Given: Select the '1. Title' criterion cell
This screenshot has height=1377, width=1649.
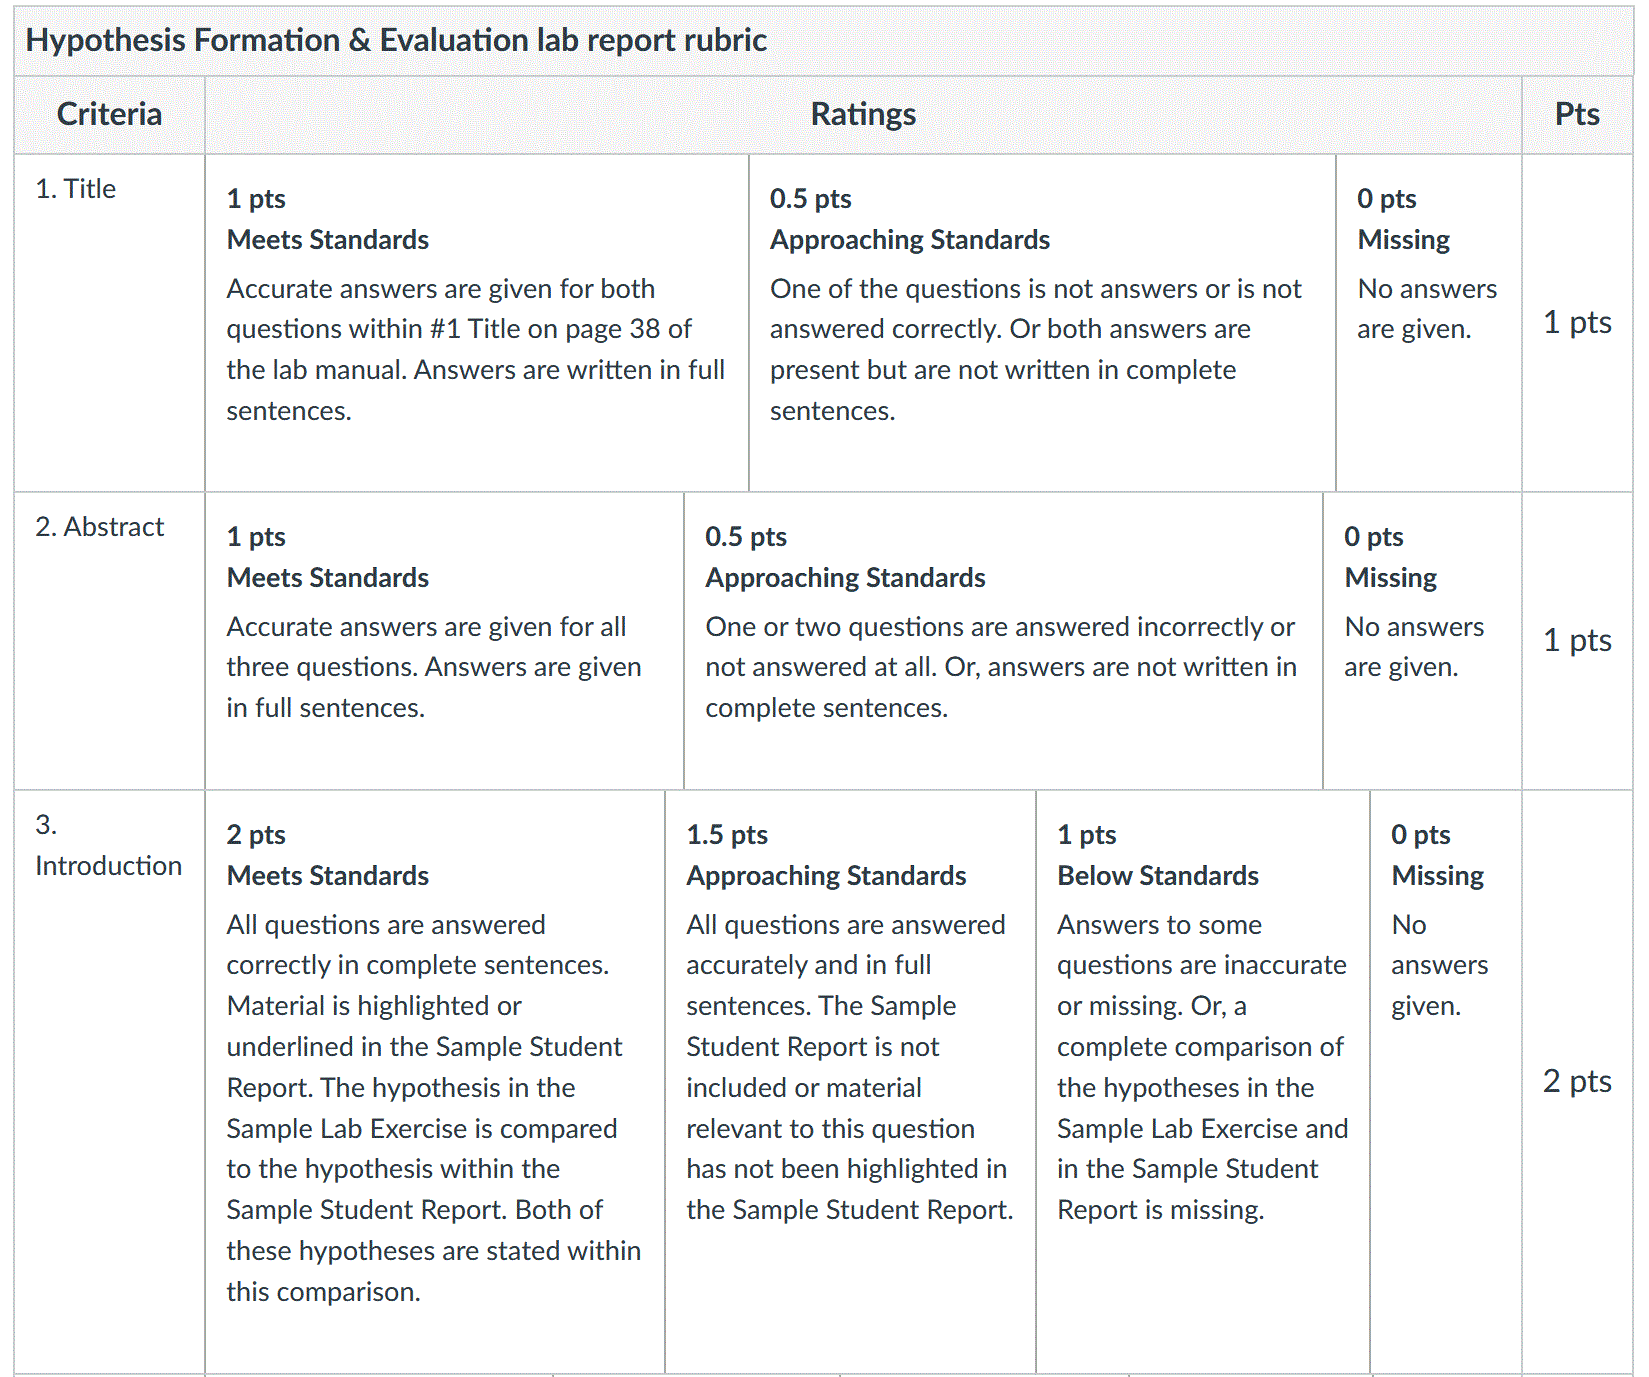Looking at the screenshot, I should pyautogui.click(x=109, y=322).
